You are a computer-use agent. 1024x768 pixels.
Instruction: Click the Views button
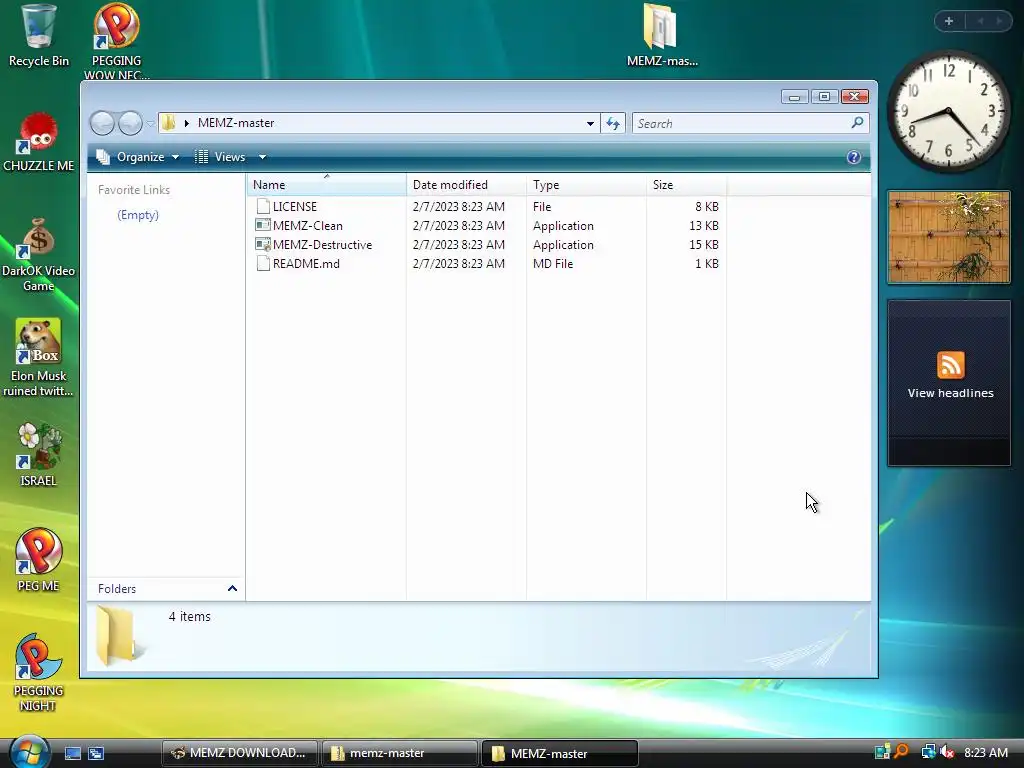pyautogui.click(x=220, y=157)
